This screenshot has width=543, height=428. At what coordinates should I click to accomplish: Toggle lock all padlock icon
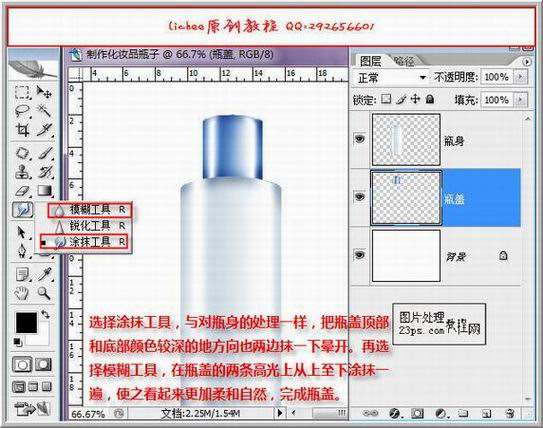(430, 99)
